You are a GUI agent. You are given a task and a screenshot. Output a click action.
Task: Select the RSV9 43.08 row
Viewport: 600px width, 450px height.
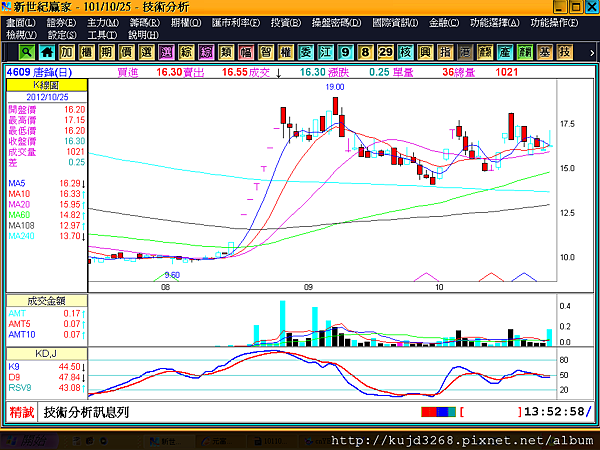[x=47, y=388]
